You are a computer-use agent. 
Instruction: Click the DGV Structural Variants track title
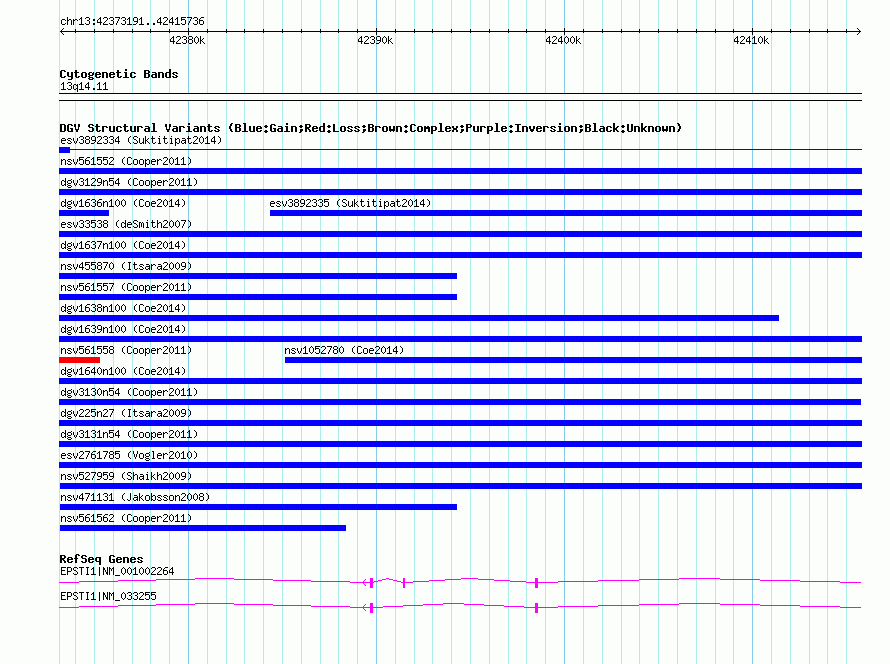[371, 128]
